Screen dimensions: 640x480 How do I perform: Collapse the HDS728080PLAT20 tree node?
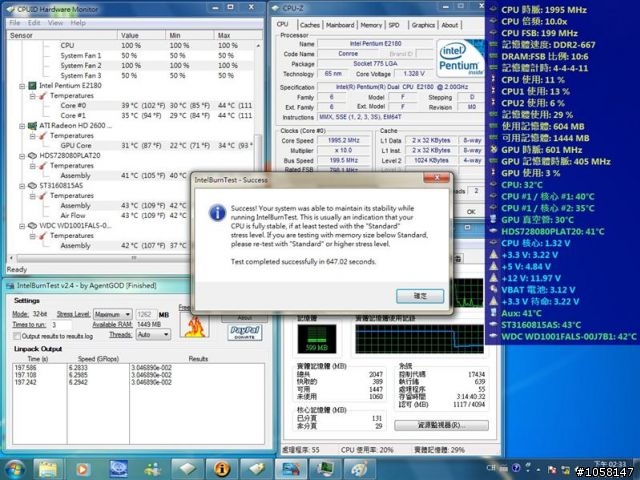22,156
